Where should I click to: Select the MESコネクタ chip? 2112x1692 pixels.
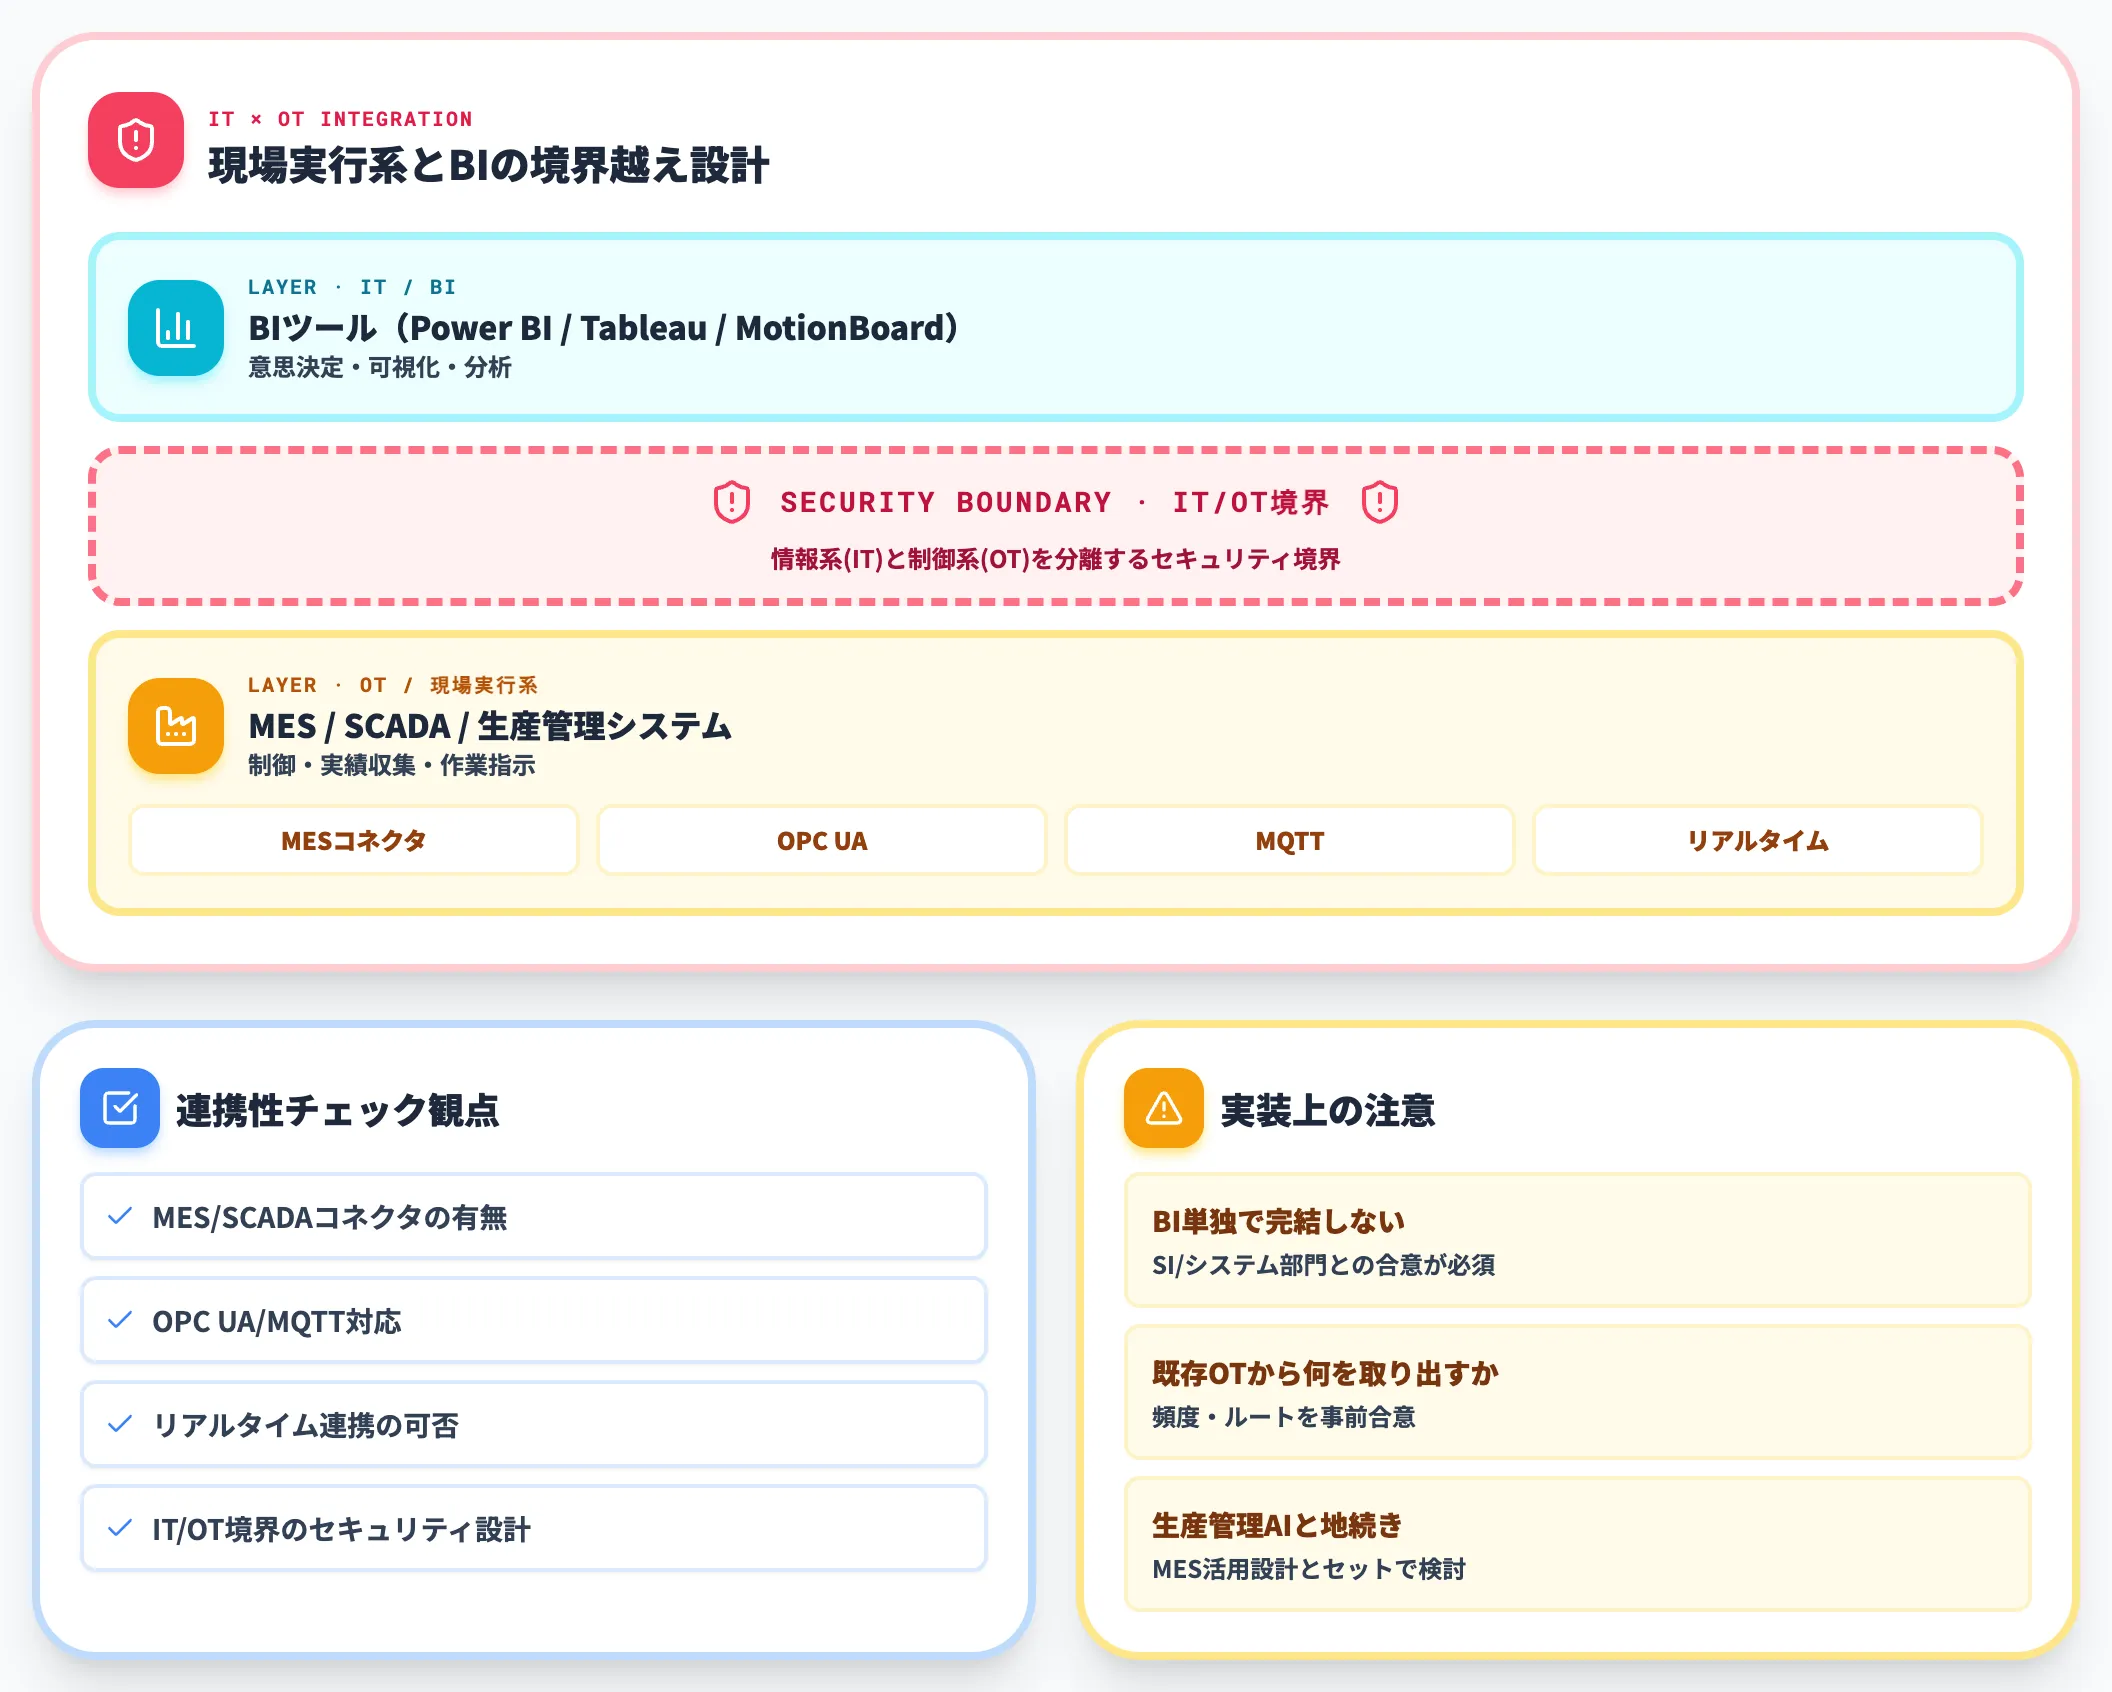(x=354, y=841)
